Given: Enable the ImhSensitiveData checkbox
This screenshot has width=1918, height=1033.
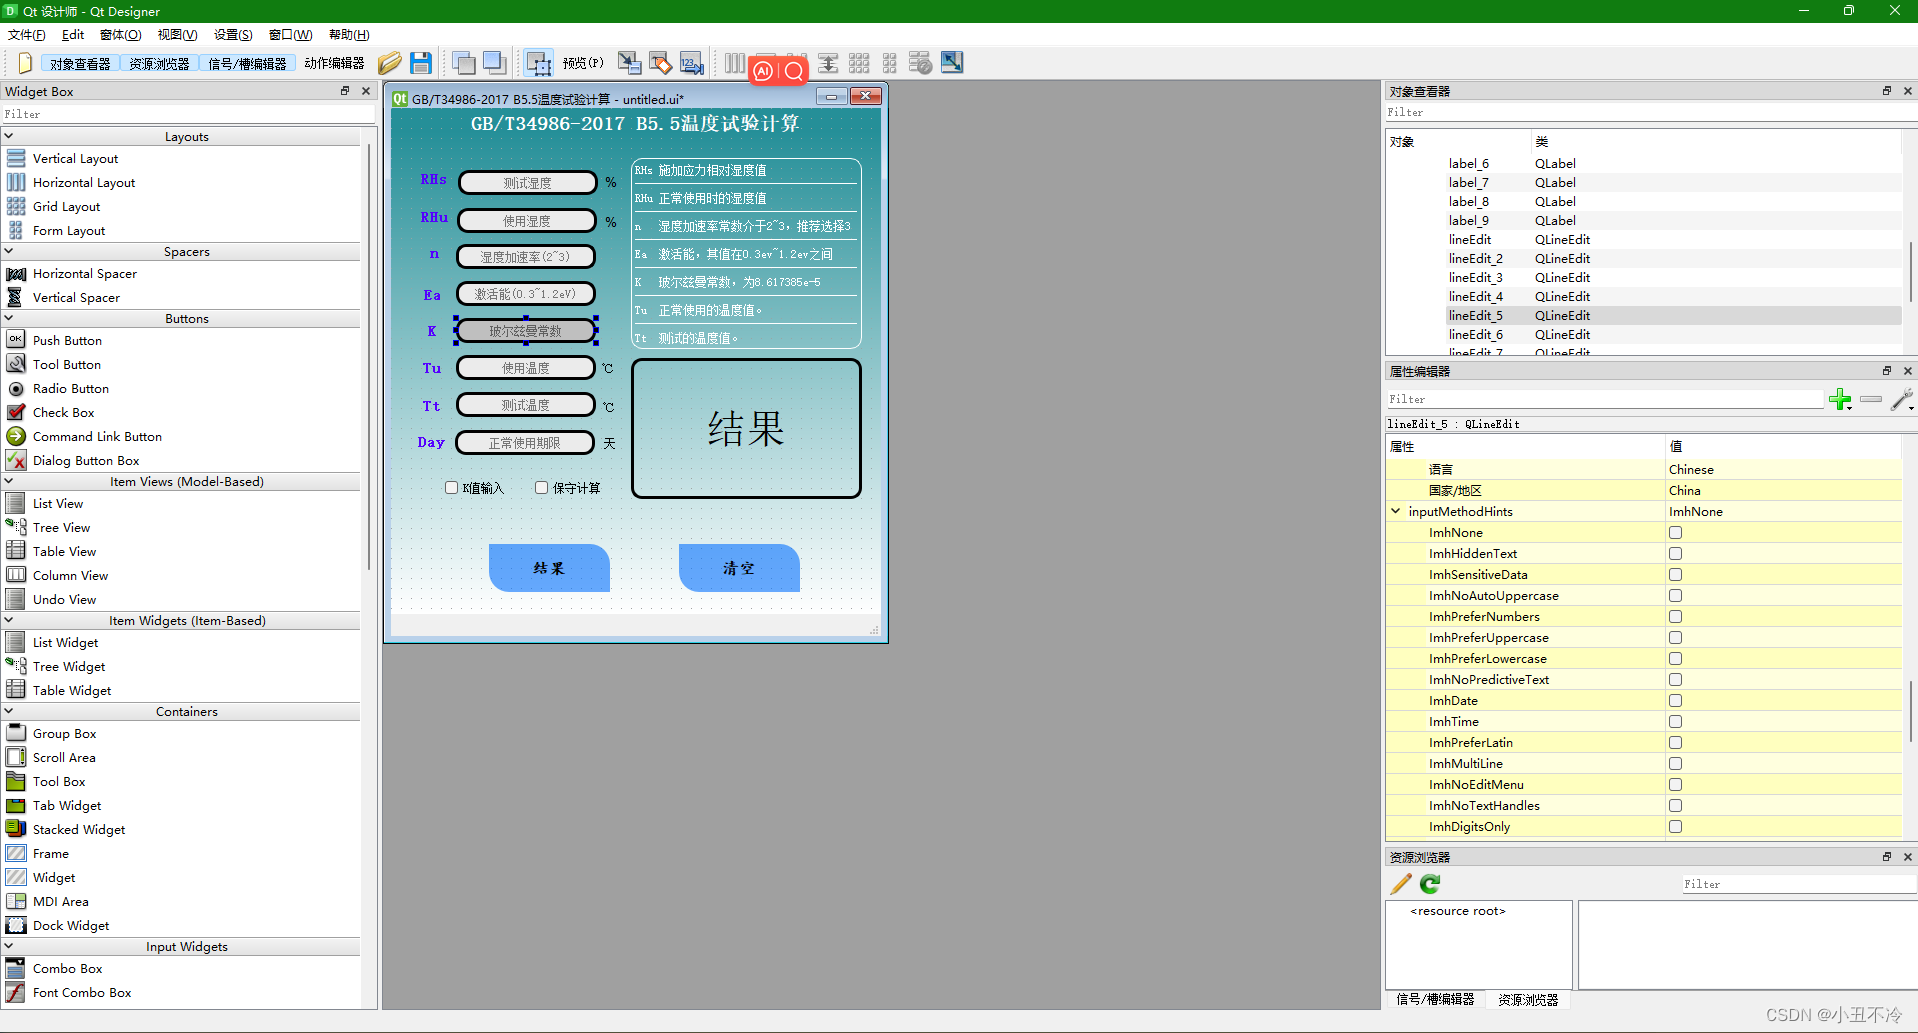Looking at the screenshot, I should click(x=1675, y=575).
